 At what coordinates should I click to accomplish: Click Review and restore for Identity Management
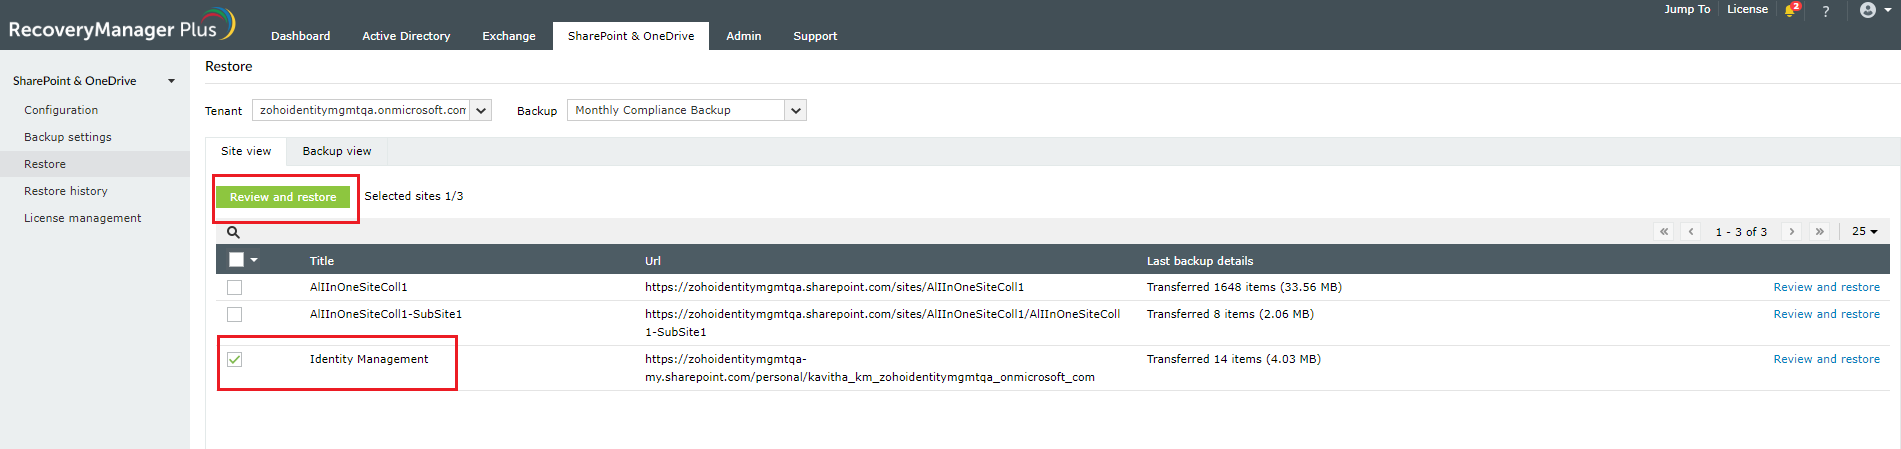click(x=1826, y=359)
